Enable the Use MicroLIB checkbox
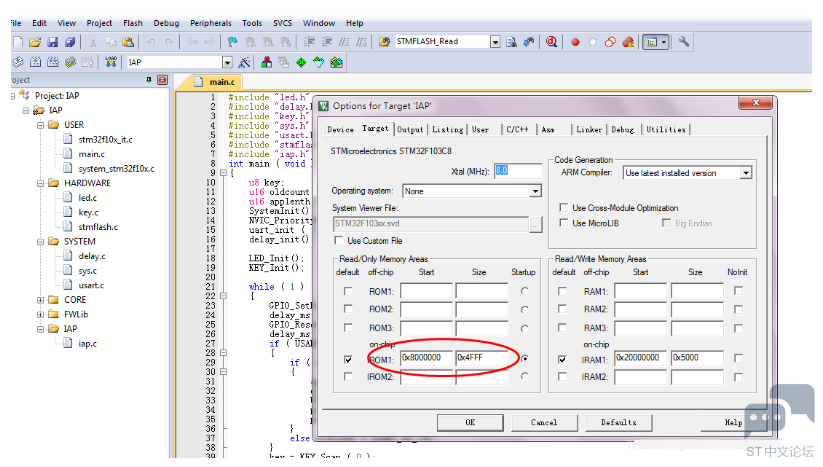 point(563,223)
